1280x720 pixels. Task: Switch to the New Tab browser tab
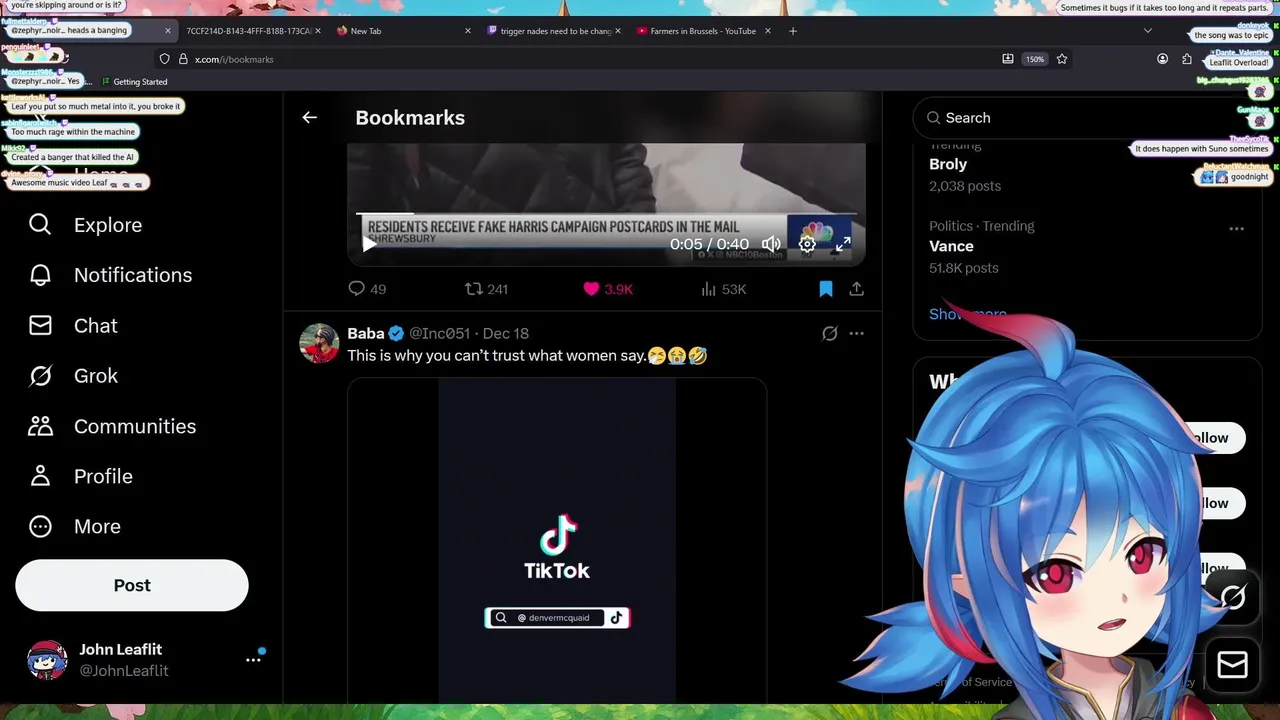(403, 31)
